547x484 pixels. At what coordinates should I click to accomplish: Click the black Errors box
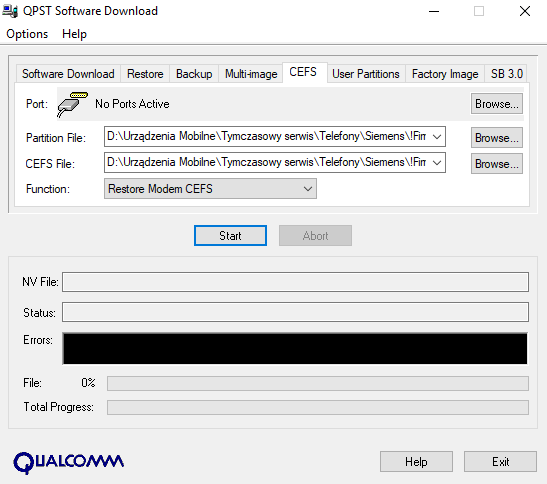pyautogui.click(x=295, y=349)
